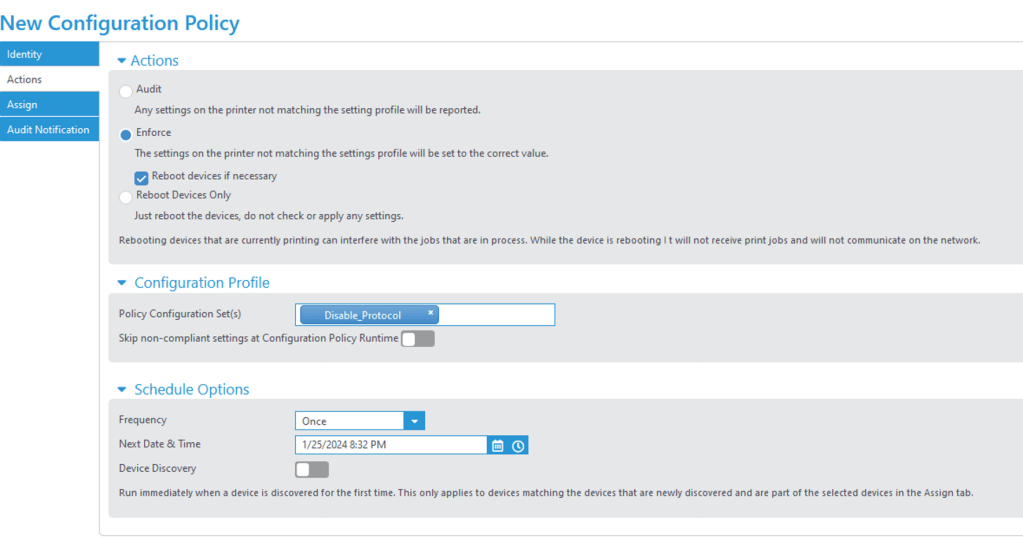Select the Audit radio button
Image resolution: width=1023 pixels, height=538 pixels.
point(126,91)
